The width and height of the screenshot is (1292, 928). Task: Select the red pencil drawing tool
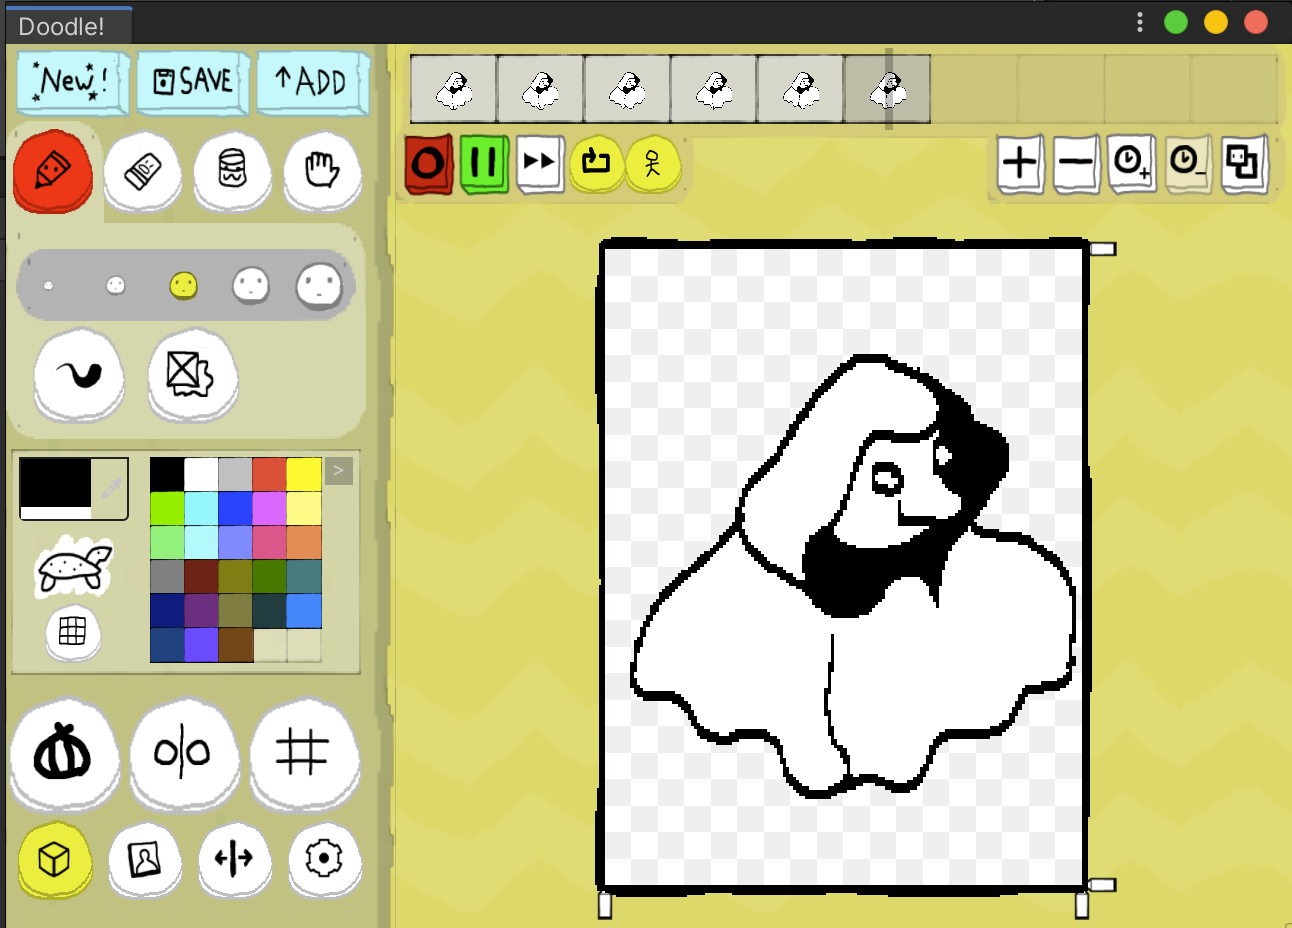(52, 171)
